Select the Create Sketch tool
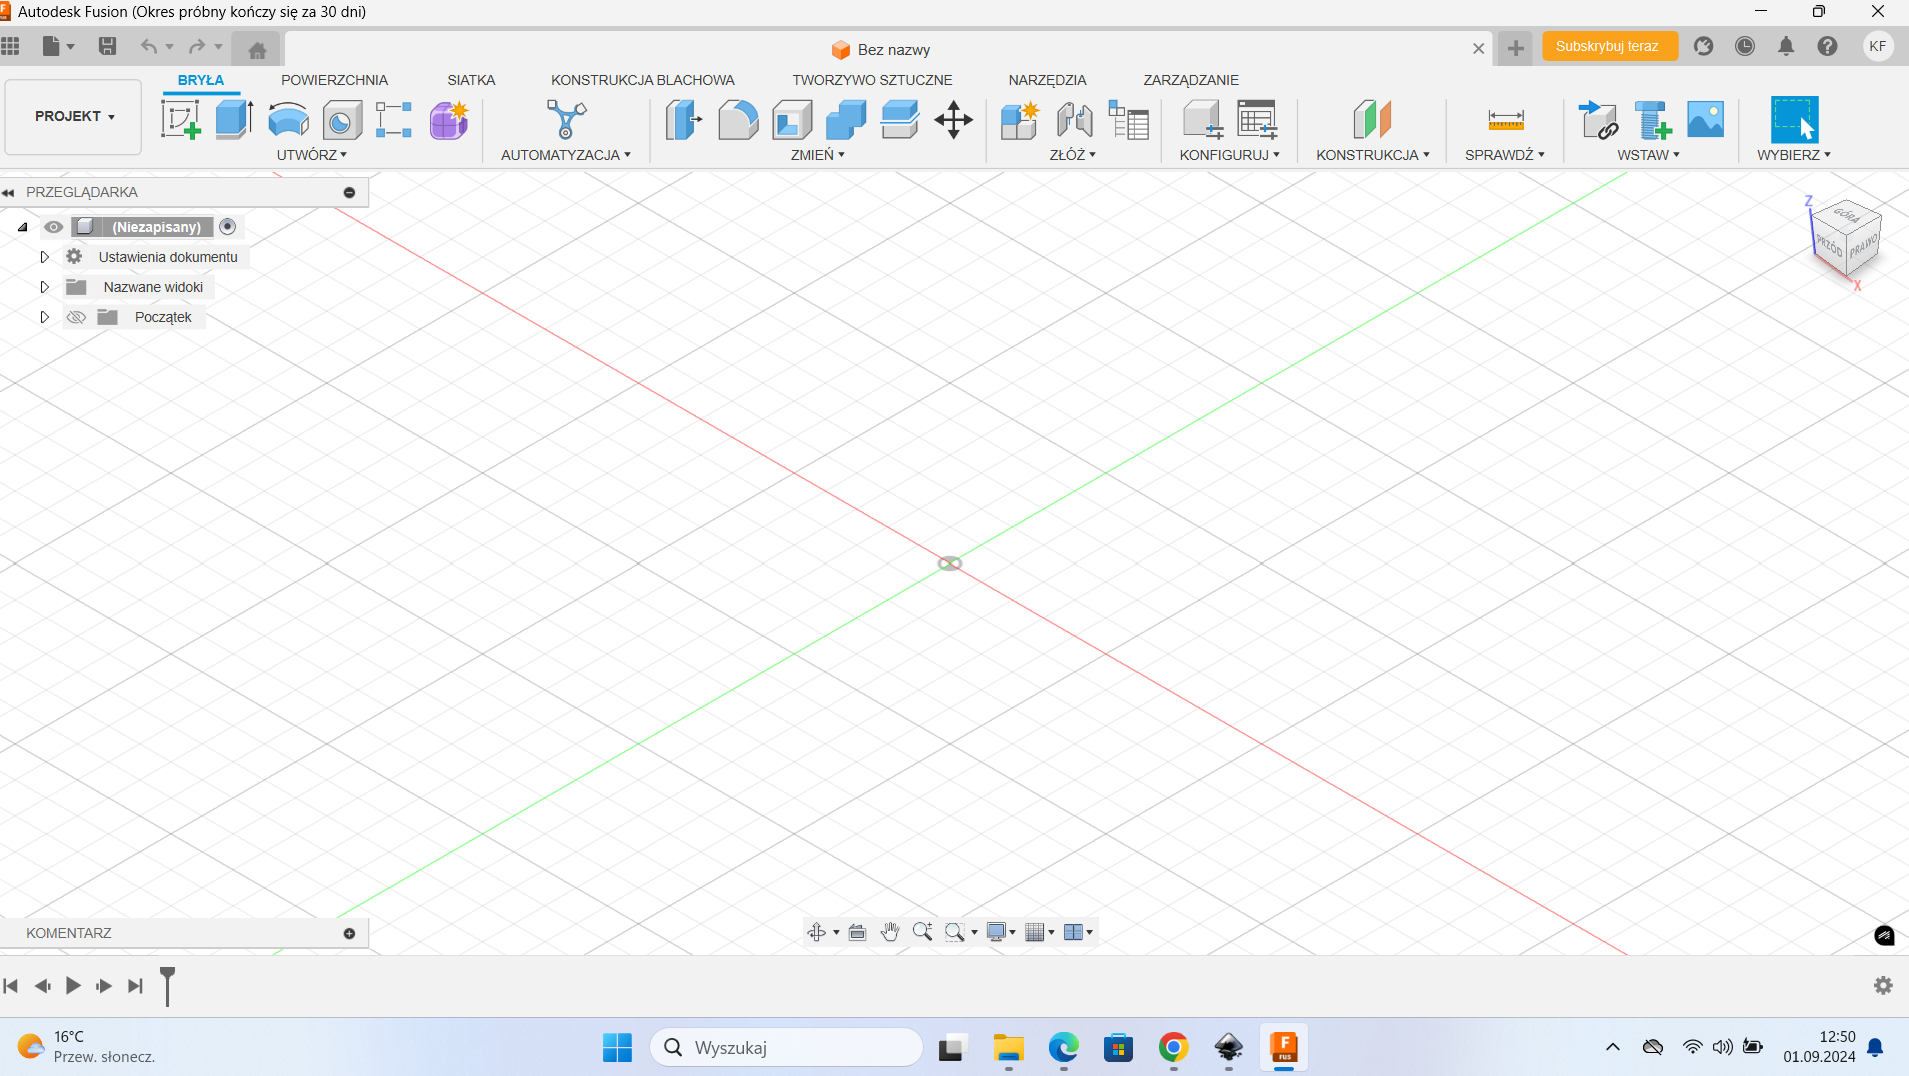Screen dimensions: 1909x1076 181,120
